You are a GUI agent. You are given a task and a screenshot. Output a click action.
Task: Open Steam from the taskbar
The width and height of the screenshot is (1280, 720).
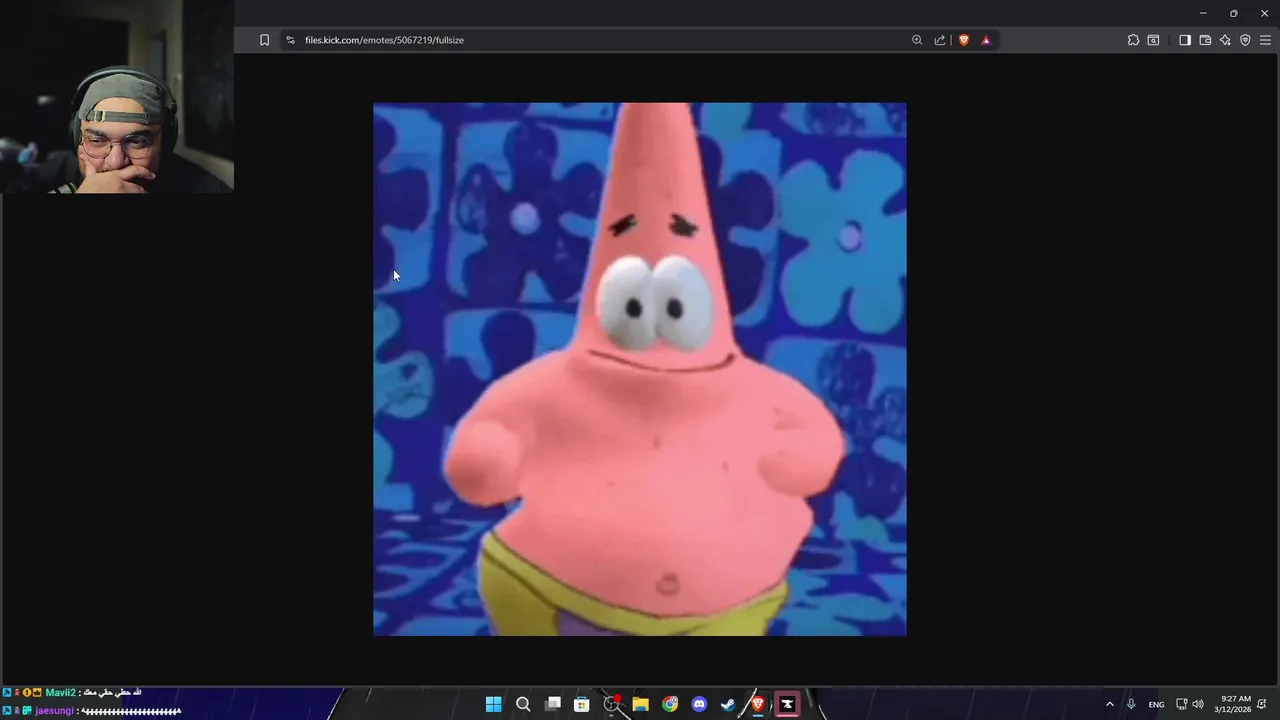728,704
